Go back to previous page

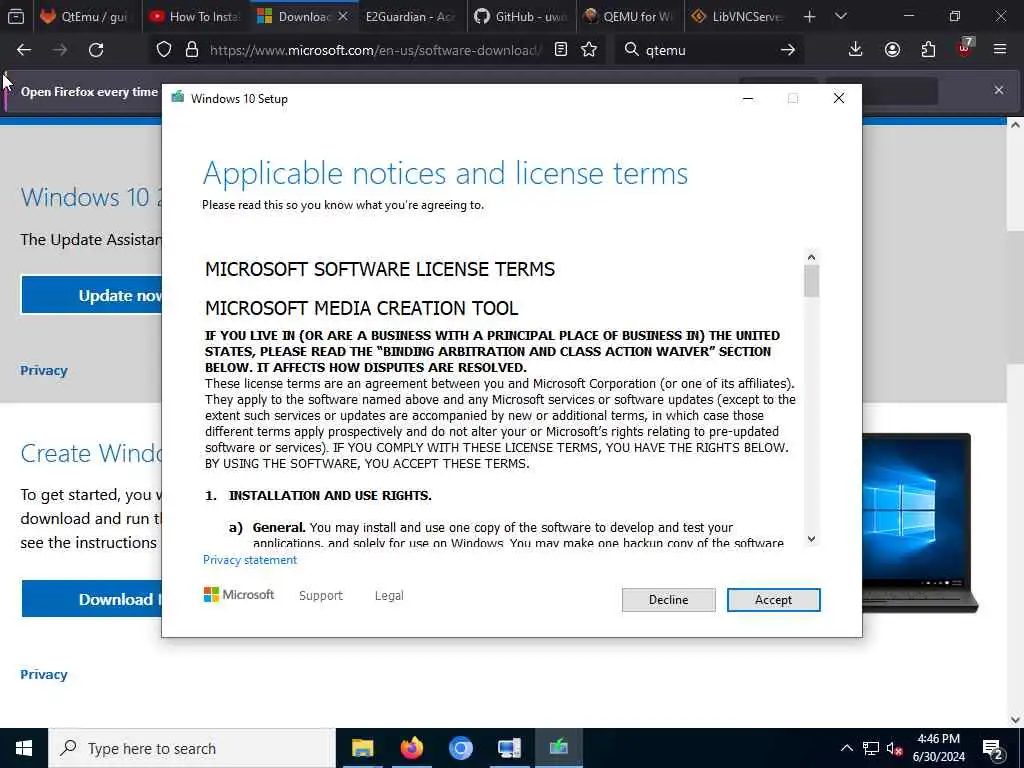(x=24, y=50)
